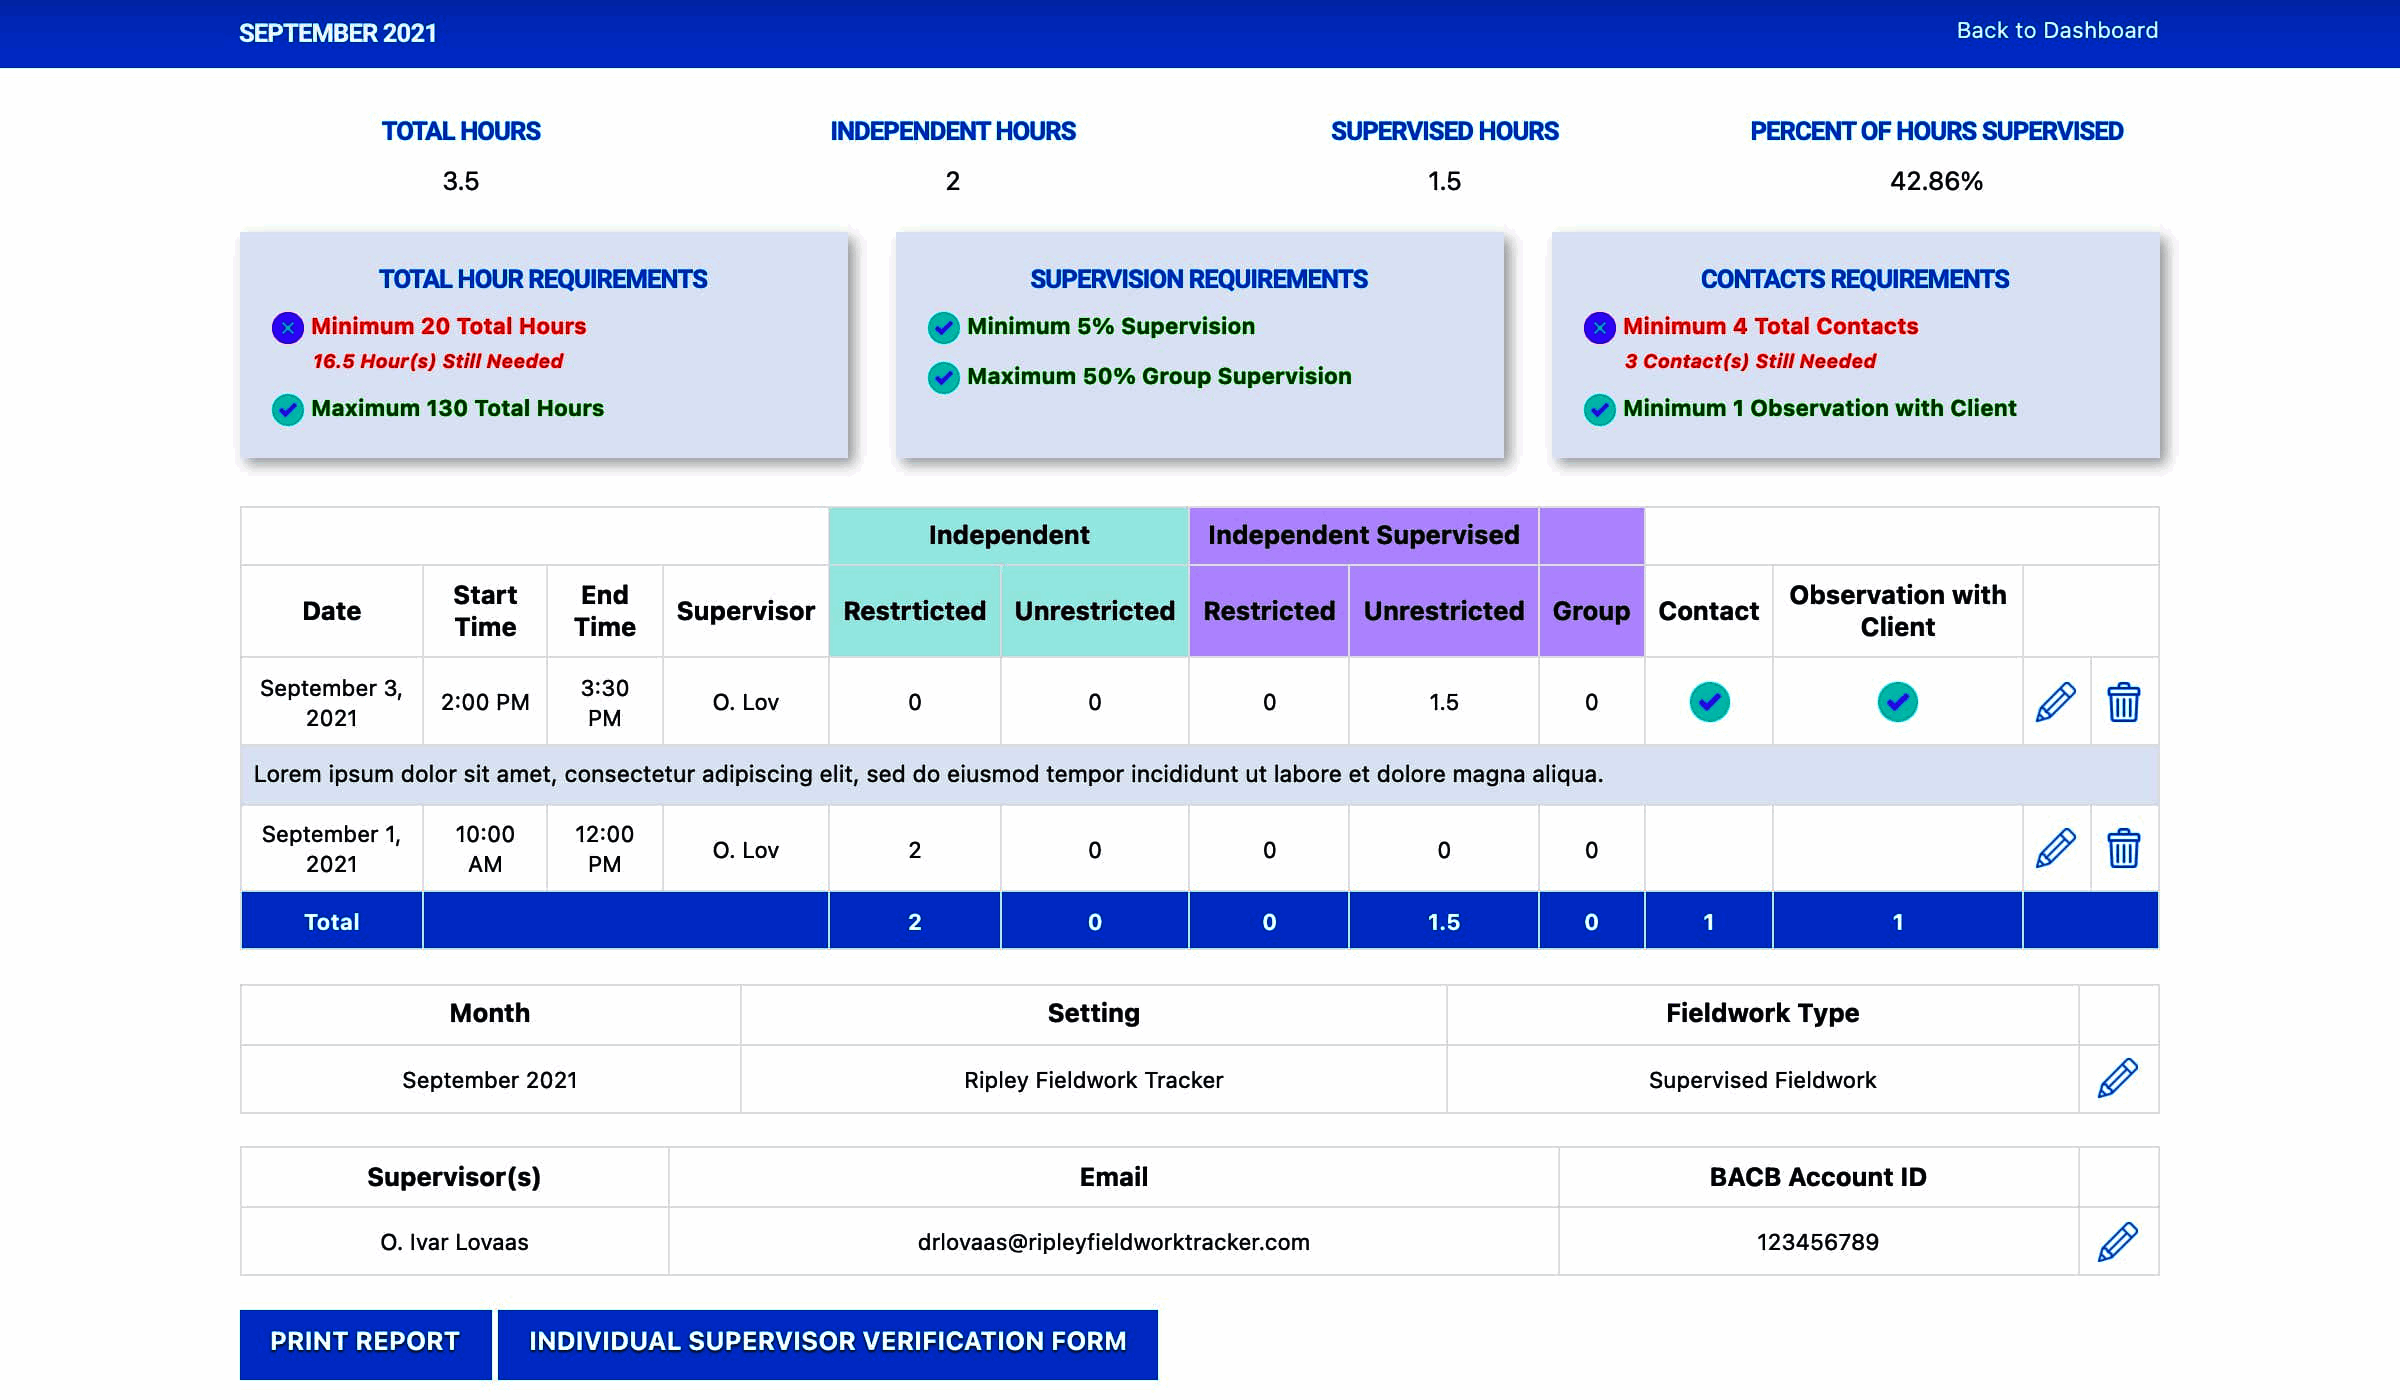Click the 'September 2021' month cell
2400x1400 pixels.
click(x=490, y=1080)
